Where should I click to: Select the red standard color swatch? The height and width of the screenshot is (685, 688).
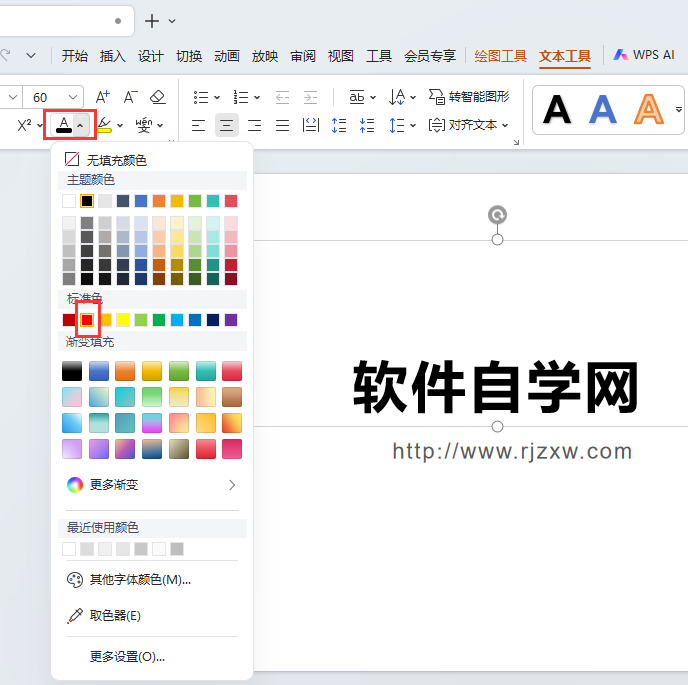point(87,320)
